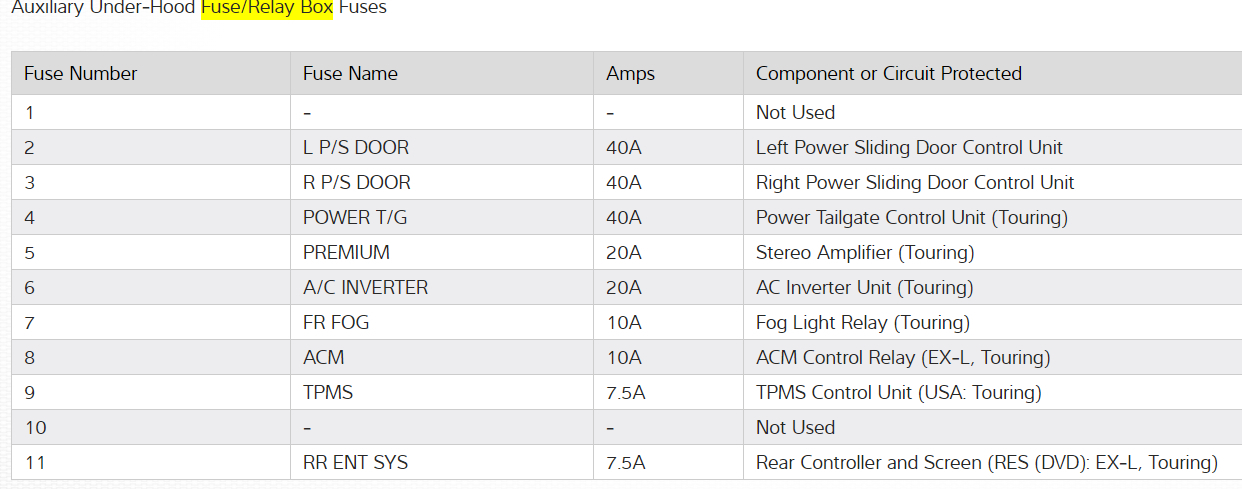Viewport: 1242px width, 489px height.
Task: Select the "L P/S DOOR" fuse name cell
Action: click(x=356, y=147)
